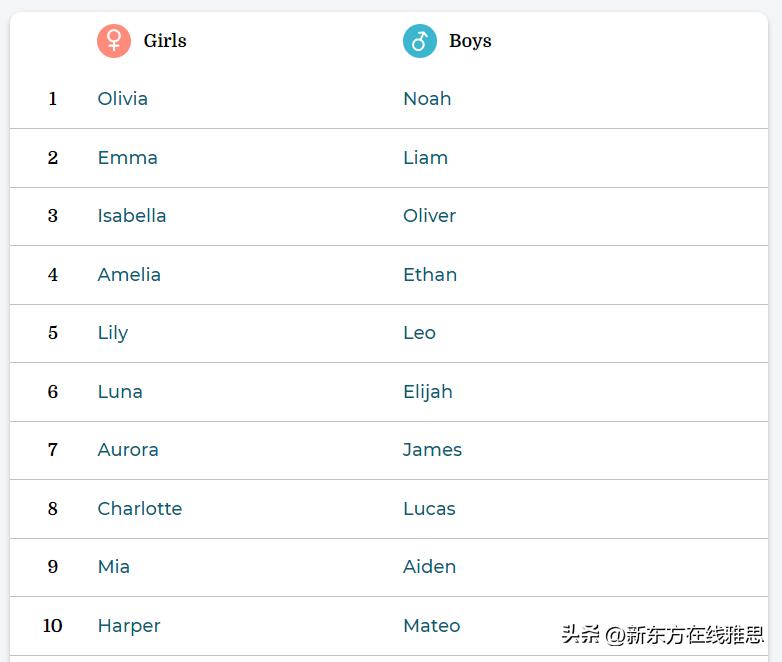This screenshot has height=662, width=782.
Task: Select the girl name Harper
Action: click(129, 626)
